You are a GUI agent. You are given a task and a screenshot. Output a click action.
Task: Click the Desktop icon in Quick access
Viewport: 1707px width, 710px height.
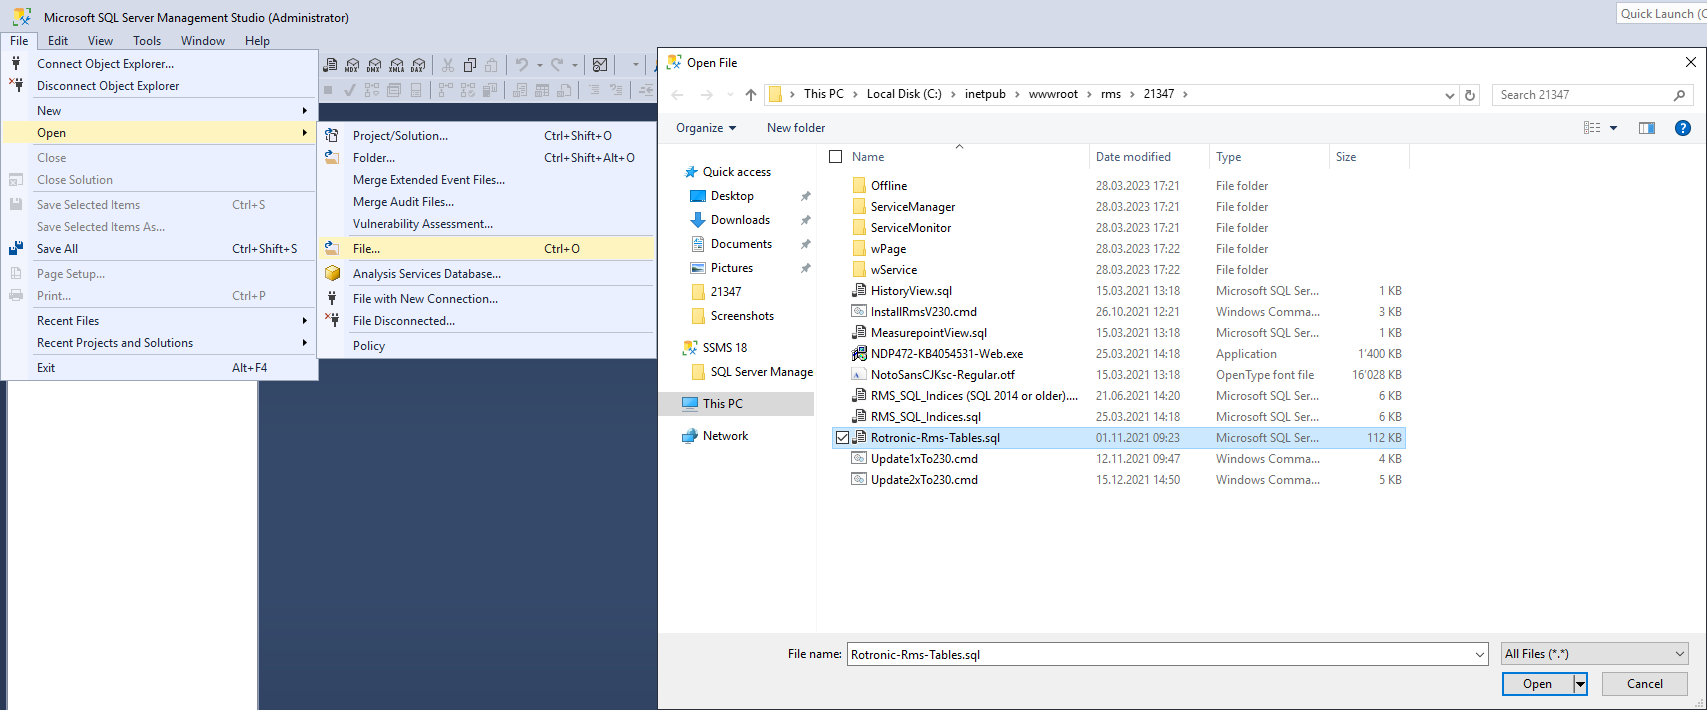698,196
